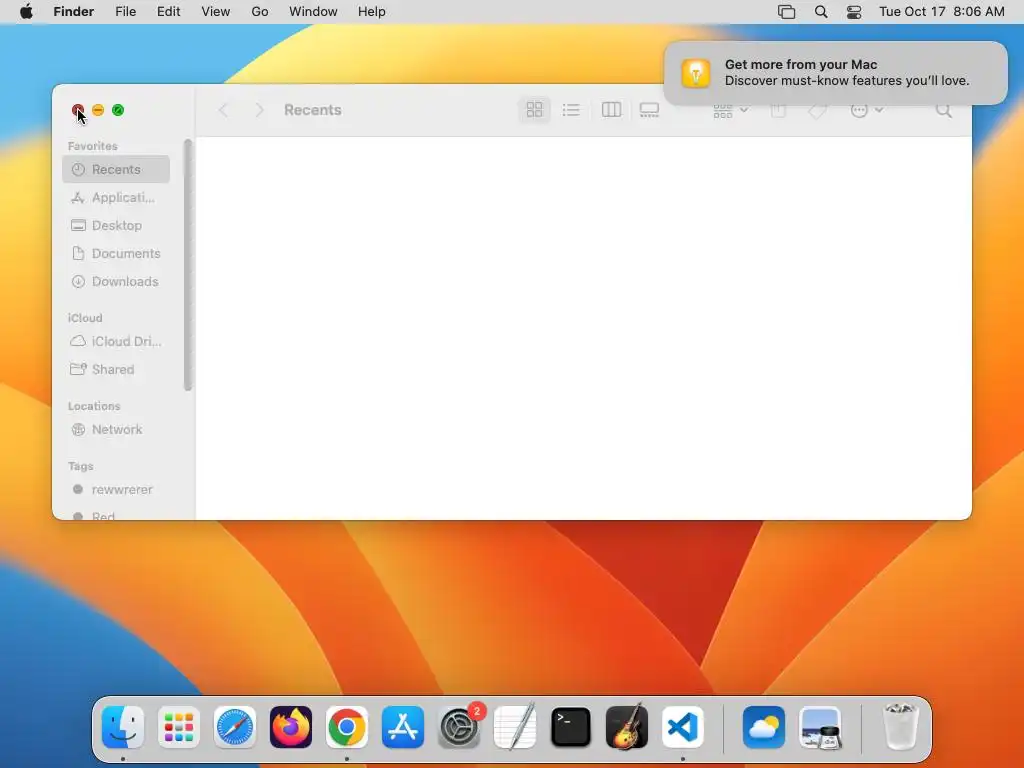1024x768 pixels.
Task: Open Launchpad from the Dock
Action: (x=179, y=727)
